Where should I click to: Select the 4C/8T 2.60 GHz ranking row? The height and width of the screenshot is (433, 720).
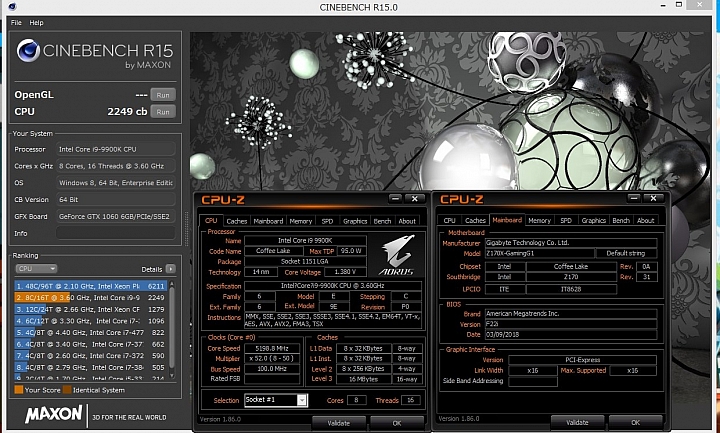click(90, 355)
